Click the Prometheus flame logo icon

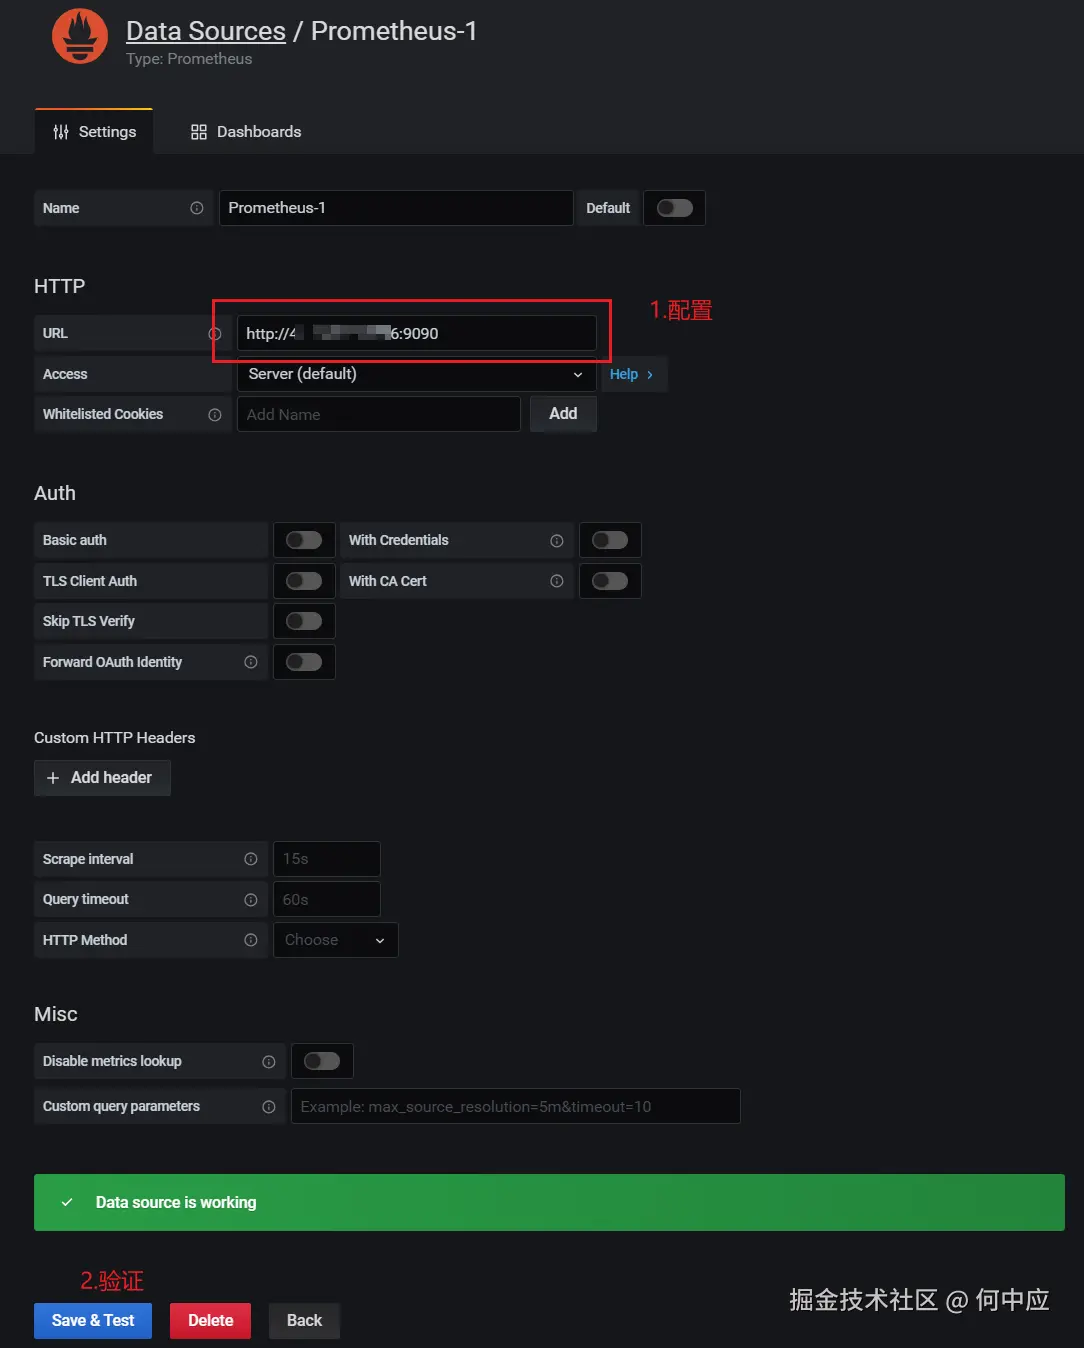click(x=80, y=36)
